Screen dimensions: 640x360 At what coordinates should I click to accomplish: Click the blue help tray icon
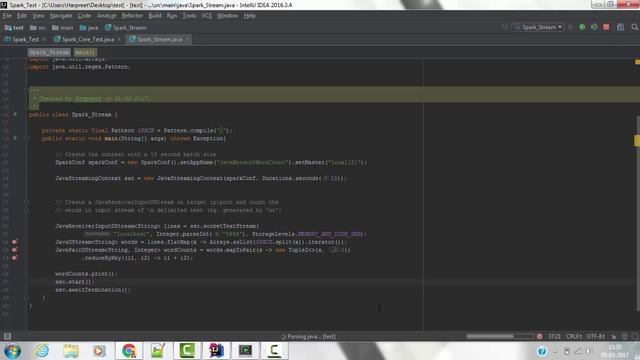(542, 351)
